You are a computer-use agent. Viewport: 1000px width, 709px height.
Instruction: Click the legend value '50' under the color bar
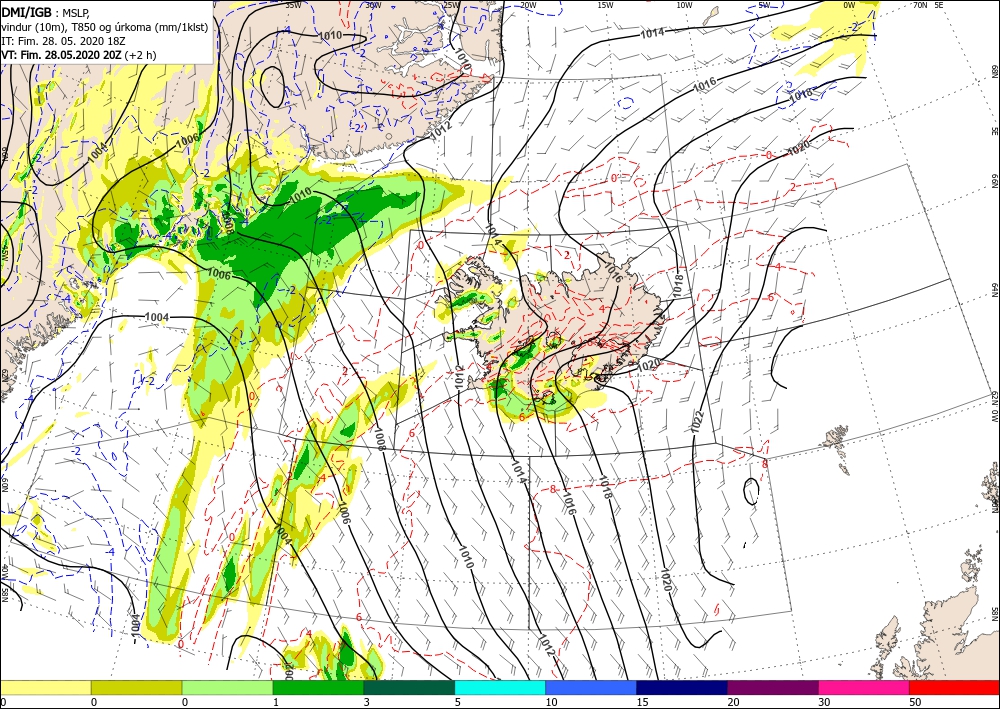click(x=914, y=702)
